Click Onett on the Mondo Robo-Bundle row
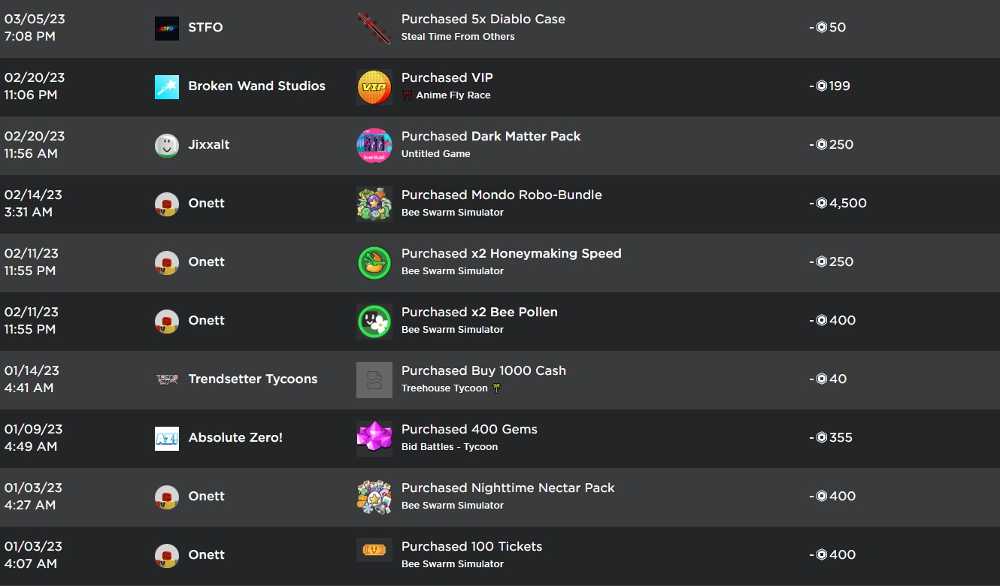 pos(206,203)
